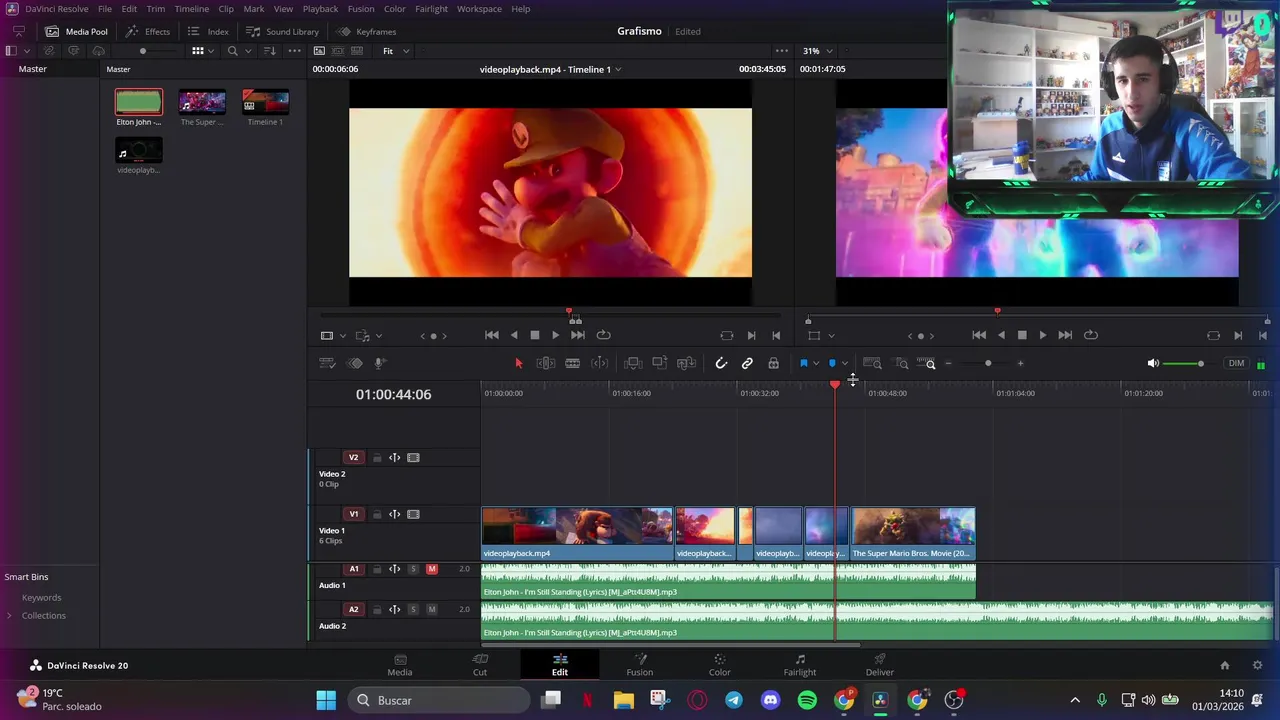Open the voiceover microphone tool
This screenshot has width=1280, height=720.
click(x=380, y=363)
